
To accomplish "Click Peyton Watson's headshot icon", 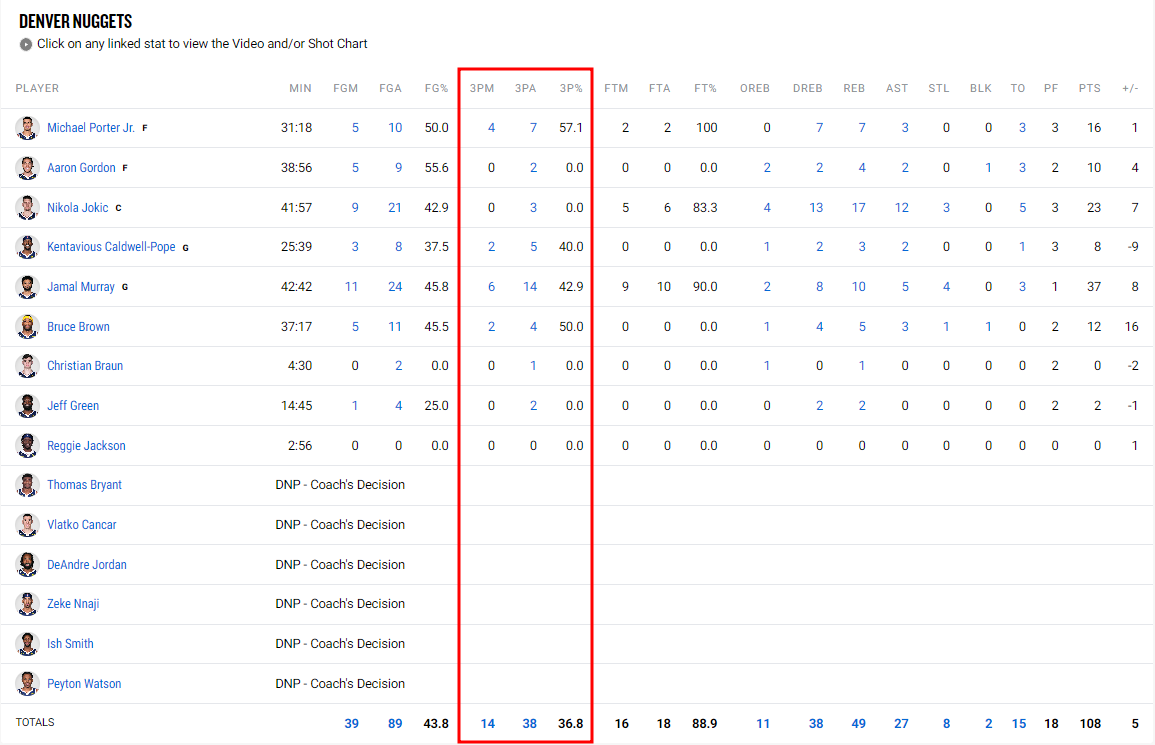I will tap(27, 684).
